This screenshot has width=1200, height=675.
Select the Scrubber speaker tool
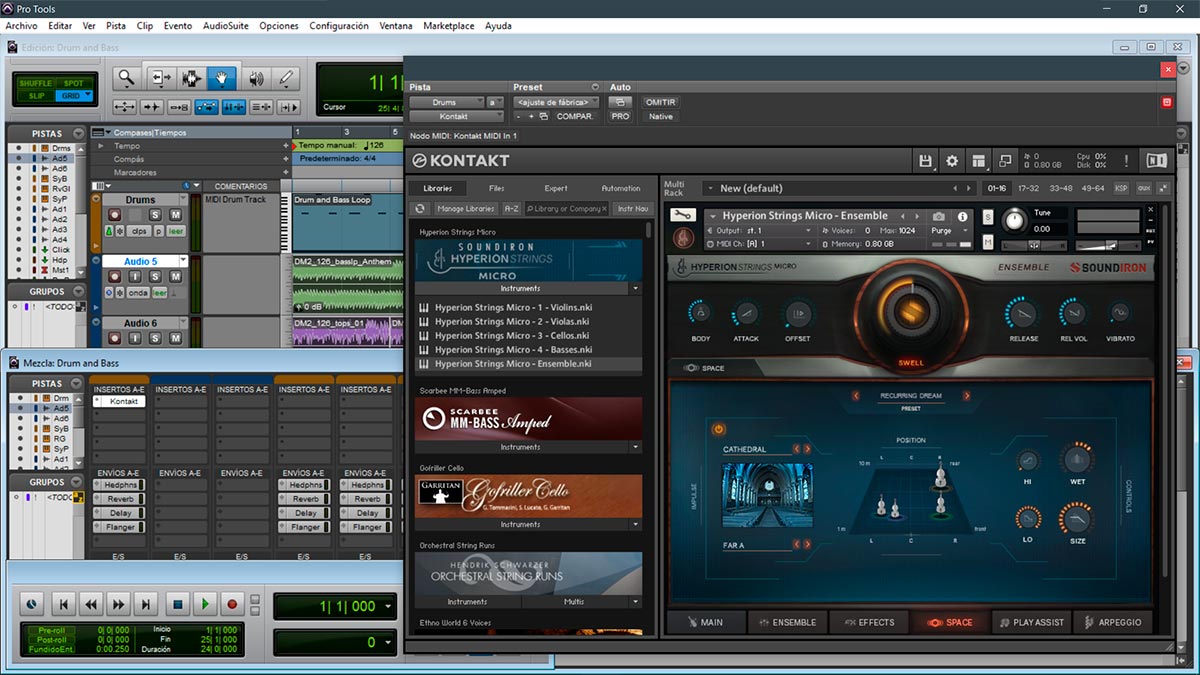255,78
